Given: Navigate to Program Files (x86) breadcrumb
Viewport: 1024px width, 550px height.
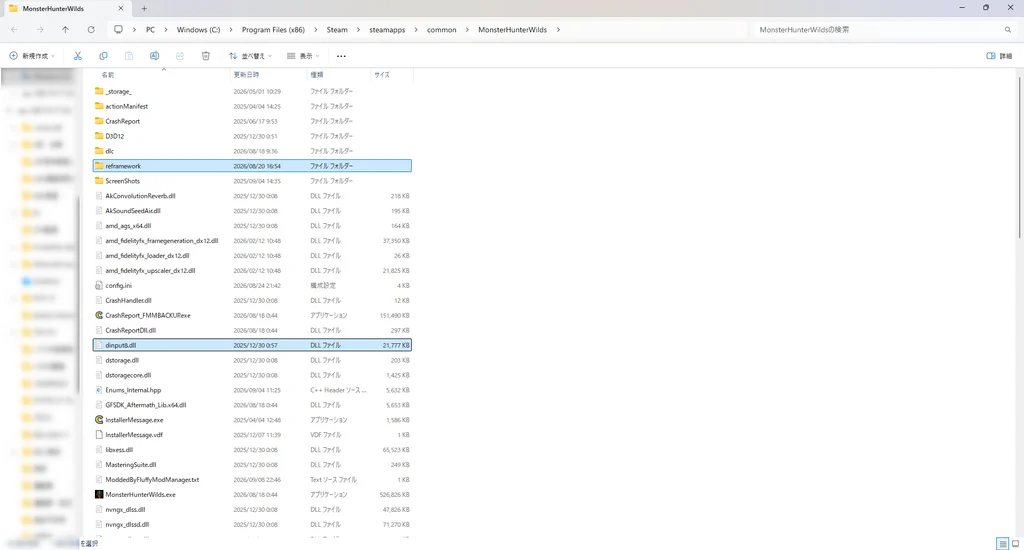Looking at the screenshot, I should 273,29.
